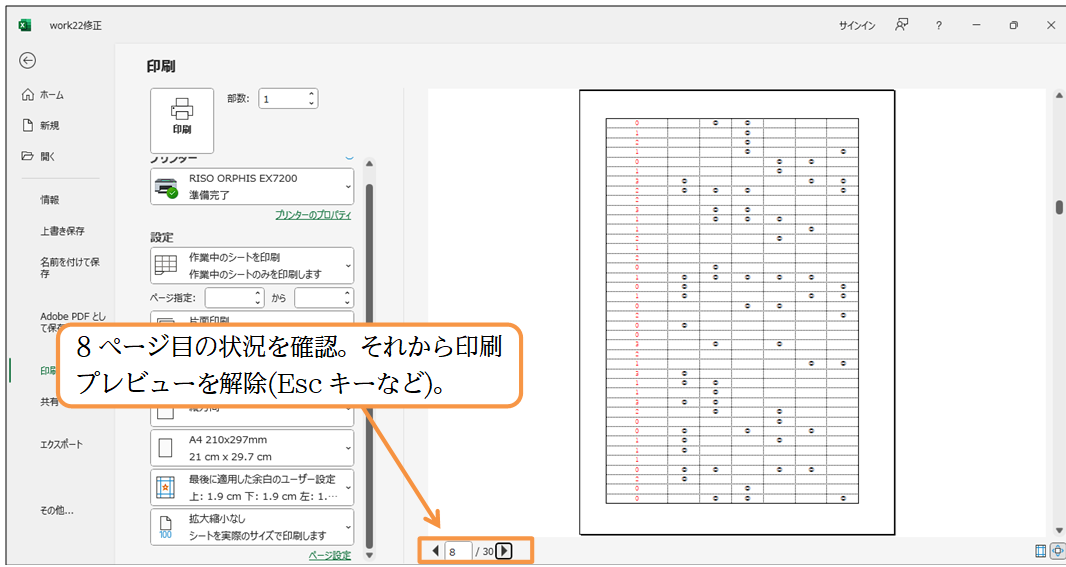
Task: Open the A4 210x297mm paper size dropdown
Action: (x=252, y=448)
